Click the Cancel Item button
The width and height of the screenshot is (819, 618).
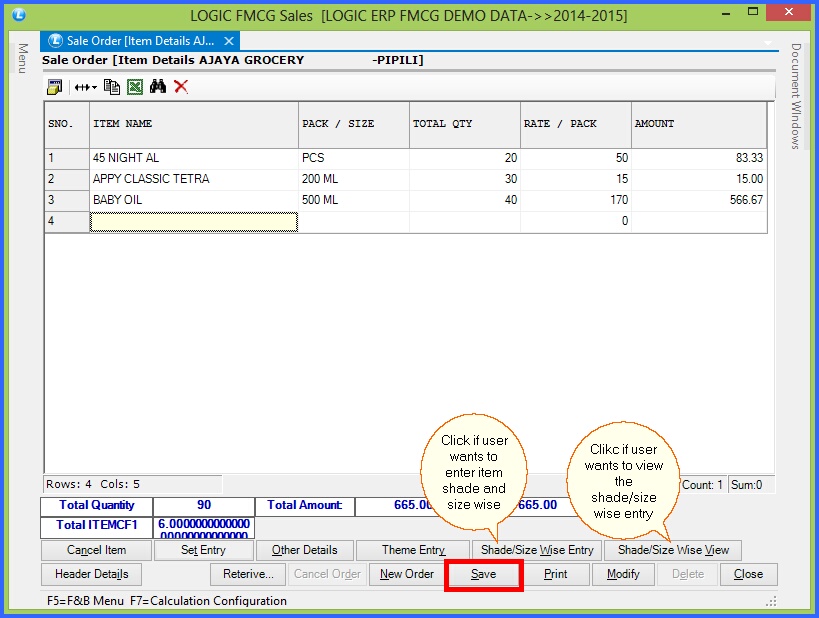click(96, 550)
